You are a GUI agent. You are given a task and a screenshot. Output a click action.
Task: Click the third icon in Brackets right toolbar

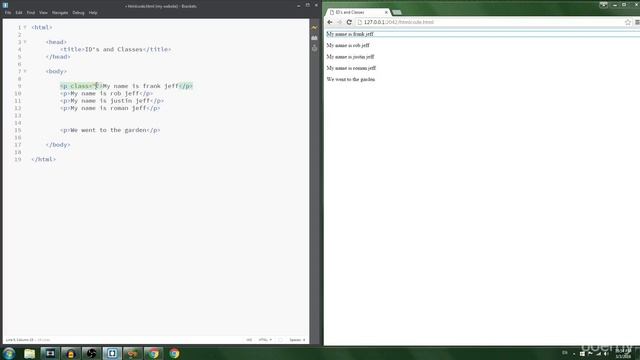click(314, 48)
